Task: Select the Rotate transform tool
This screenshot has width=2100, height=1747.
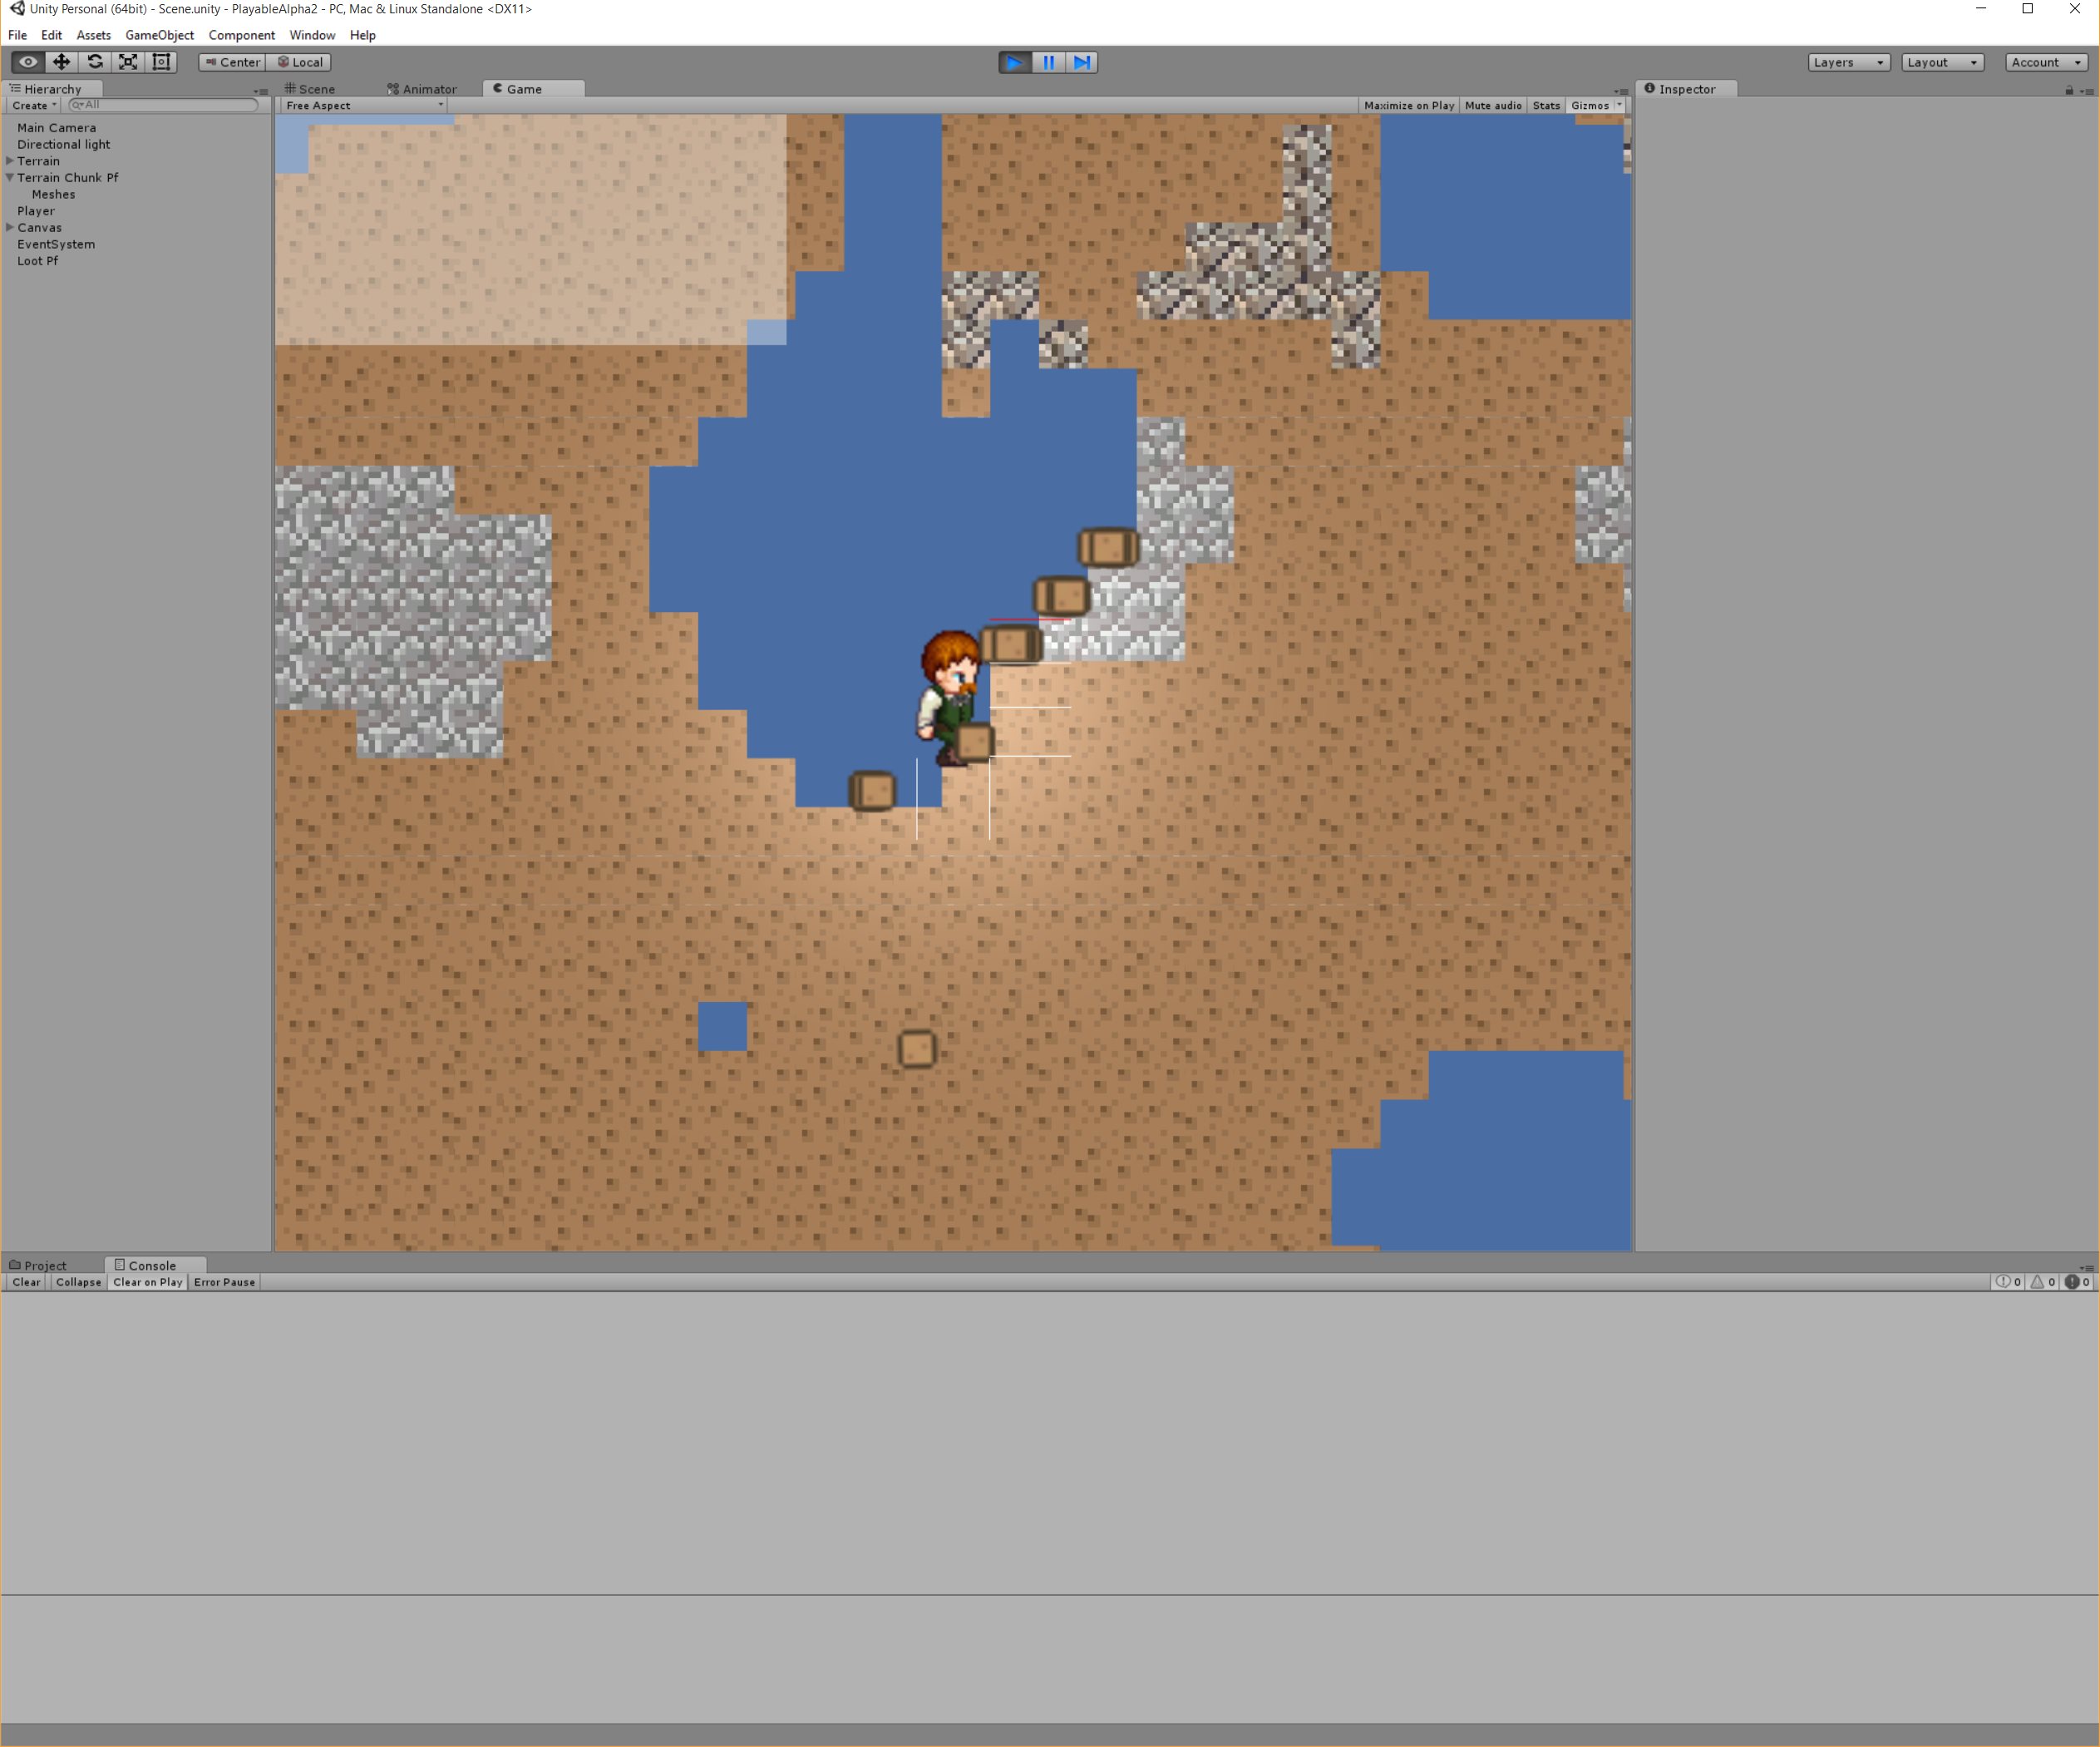Action: pyautogui.click(x=95, y=62)
